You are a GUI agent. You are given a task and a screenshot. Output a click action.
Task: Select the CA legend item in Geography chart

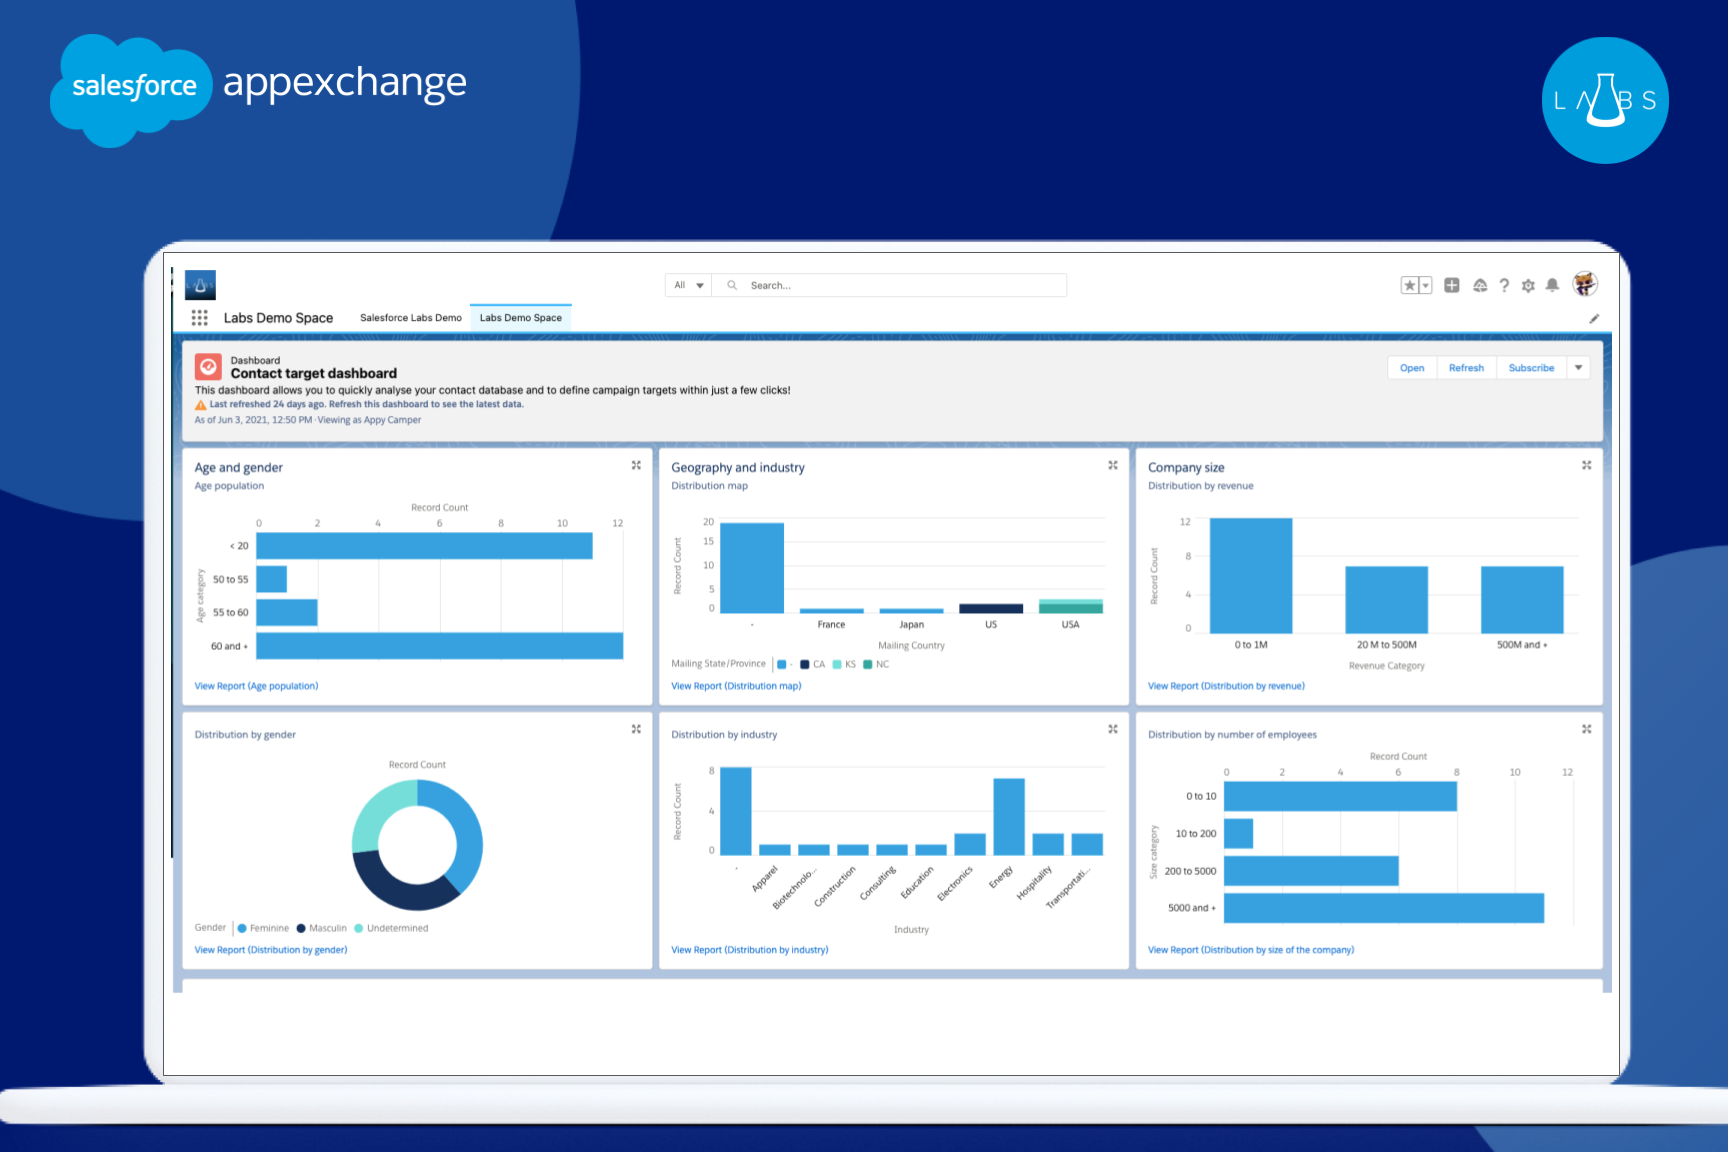pyautogui.click(x=813, y=663)
